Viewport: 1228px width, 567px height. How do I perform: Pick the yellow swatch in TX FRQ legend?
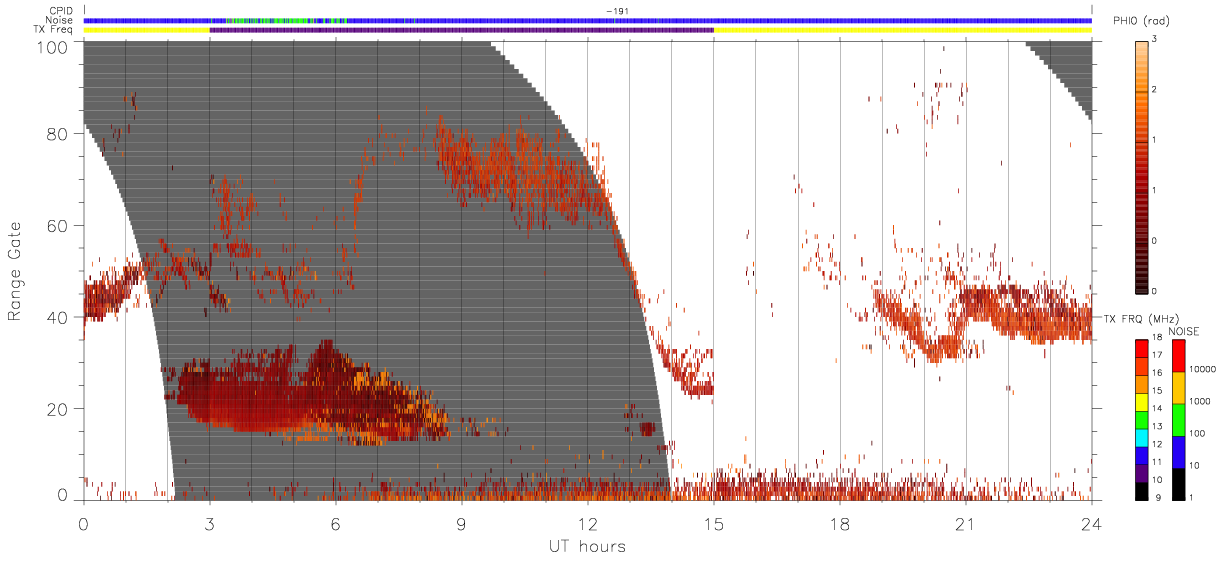1141,401
